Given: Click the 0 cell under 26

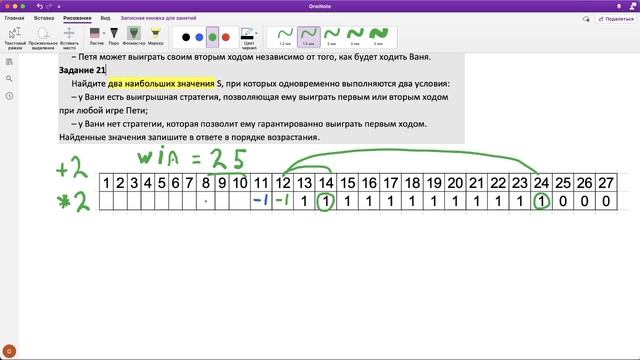Looking at the screenshot, I should 584,201.
